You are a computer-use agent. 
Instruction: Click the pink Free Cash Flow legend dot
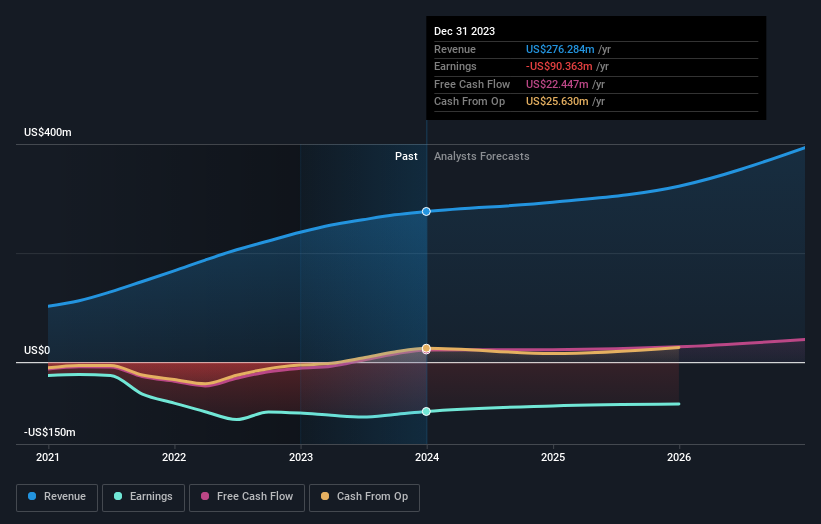205,496
